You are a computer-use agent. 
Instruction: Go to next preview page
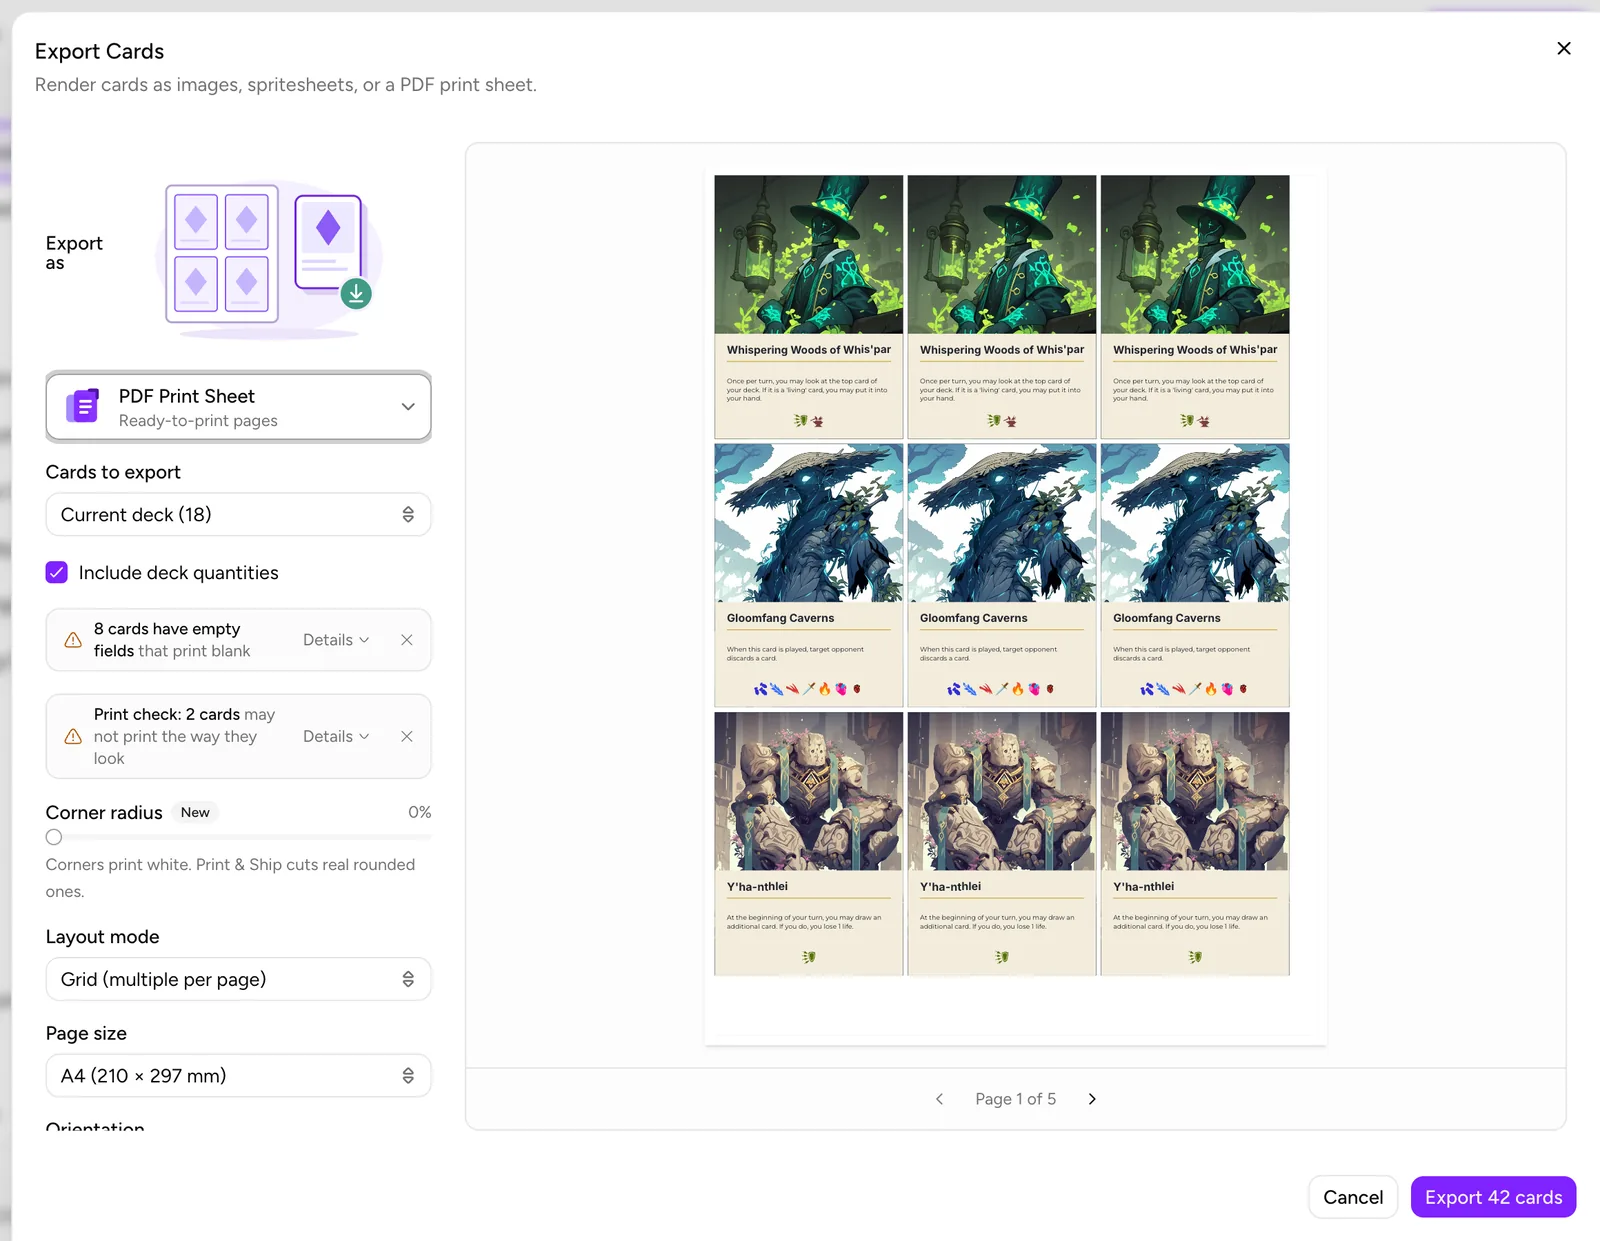(x=1092, y=1099)
